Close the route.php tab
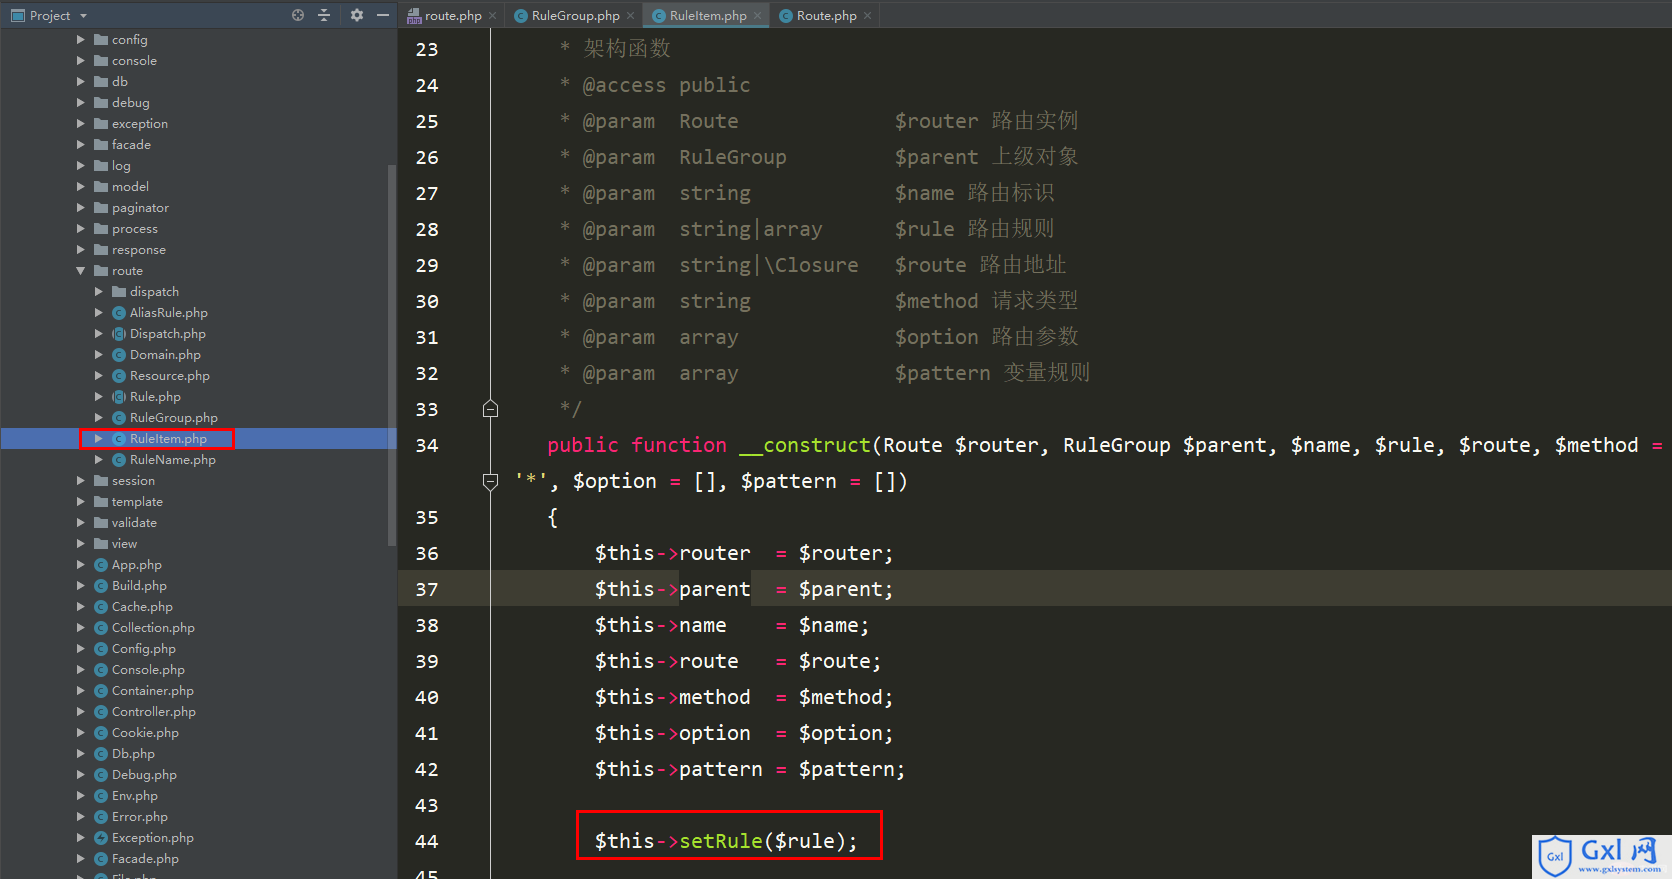This screenshot has width=1672, height=879. pos(493,15)
